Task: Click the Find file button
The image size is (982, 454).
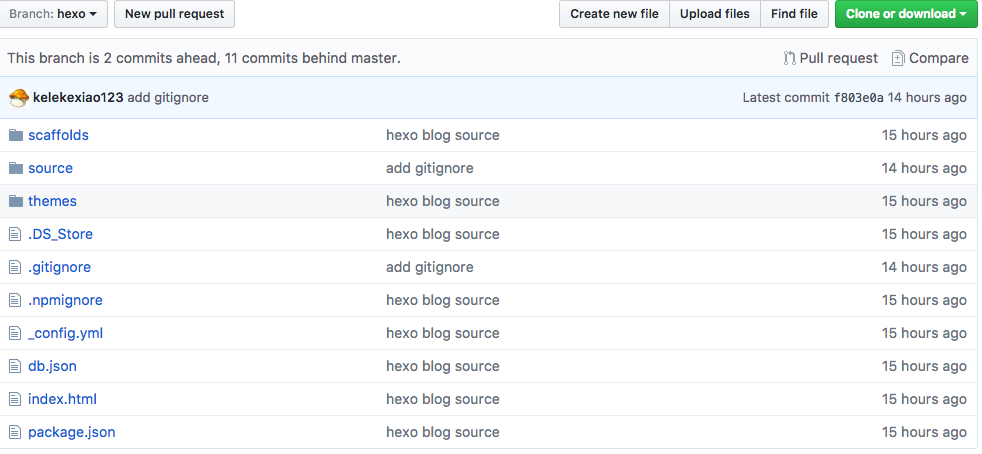Action: [x=794, y=14]
